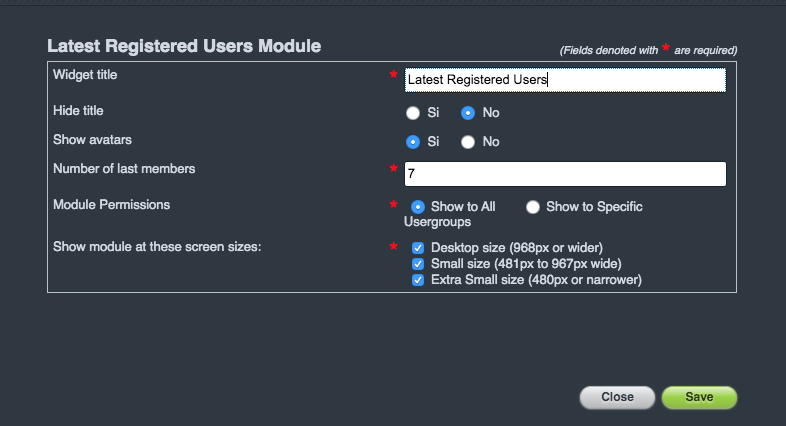Select Si for Show avatars

(413, 142)
